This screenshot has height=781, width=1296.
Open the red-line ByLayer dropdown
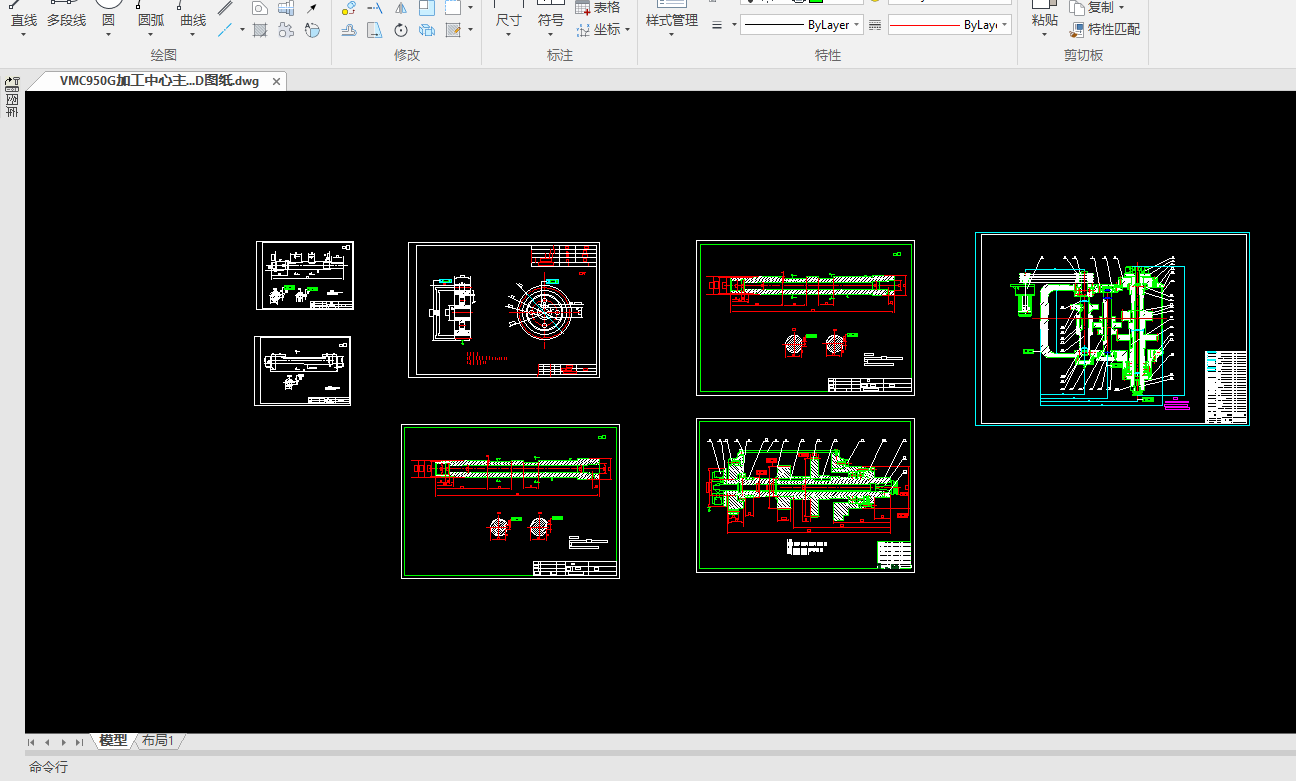949,25
